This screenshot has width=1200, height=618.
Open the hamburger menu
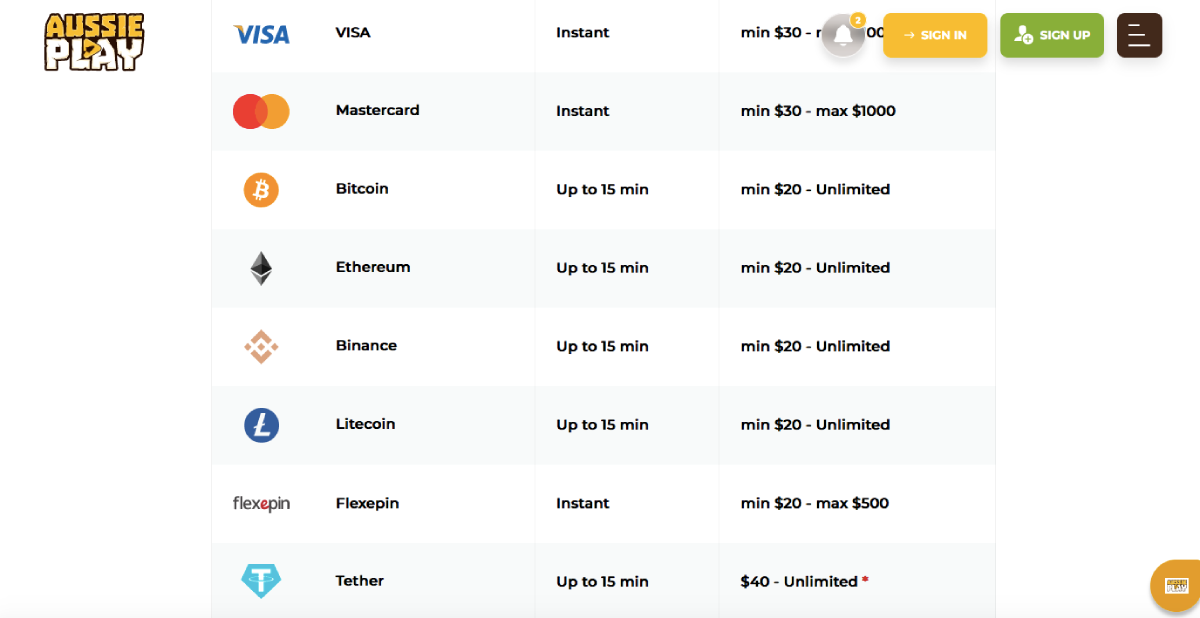click(1139, 35)
